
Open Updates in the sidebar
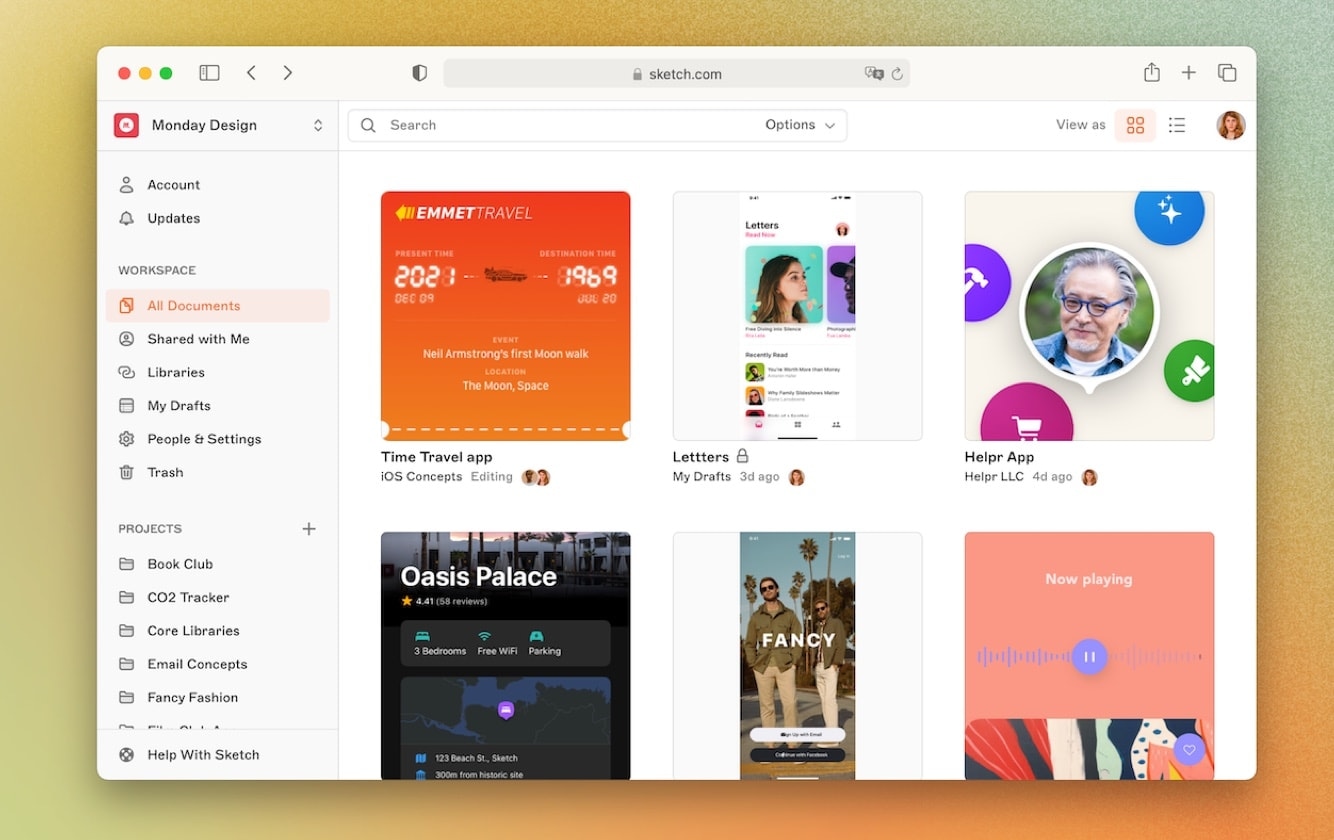coord(217,218)
